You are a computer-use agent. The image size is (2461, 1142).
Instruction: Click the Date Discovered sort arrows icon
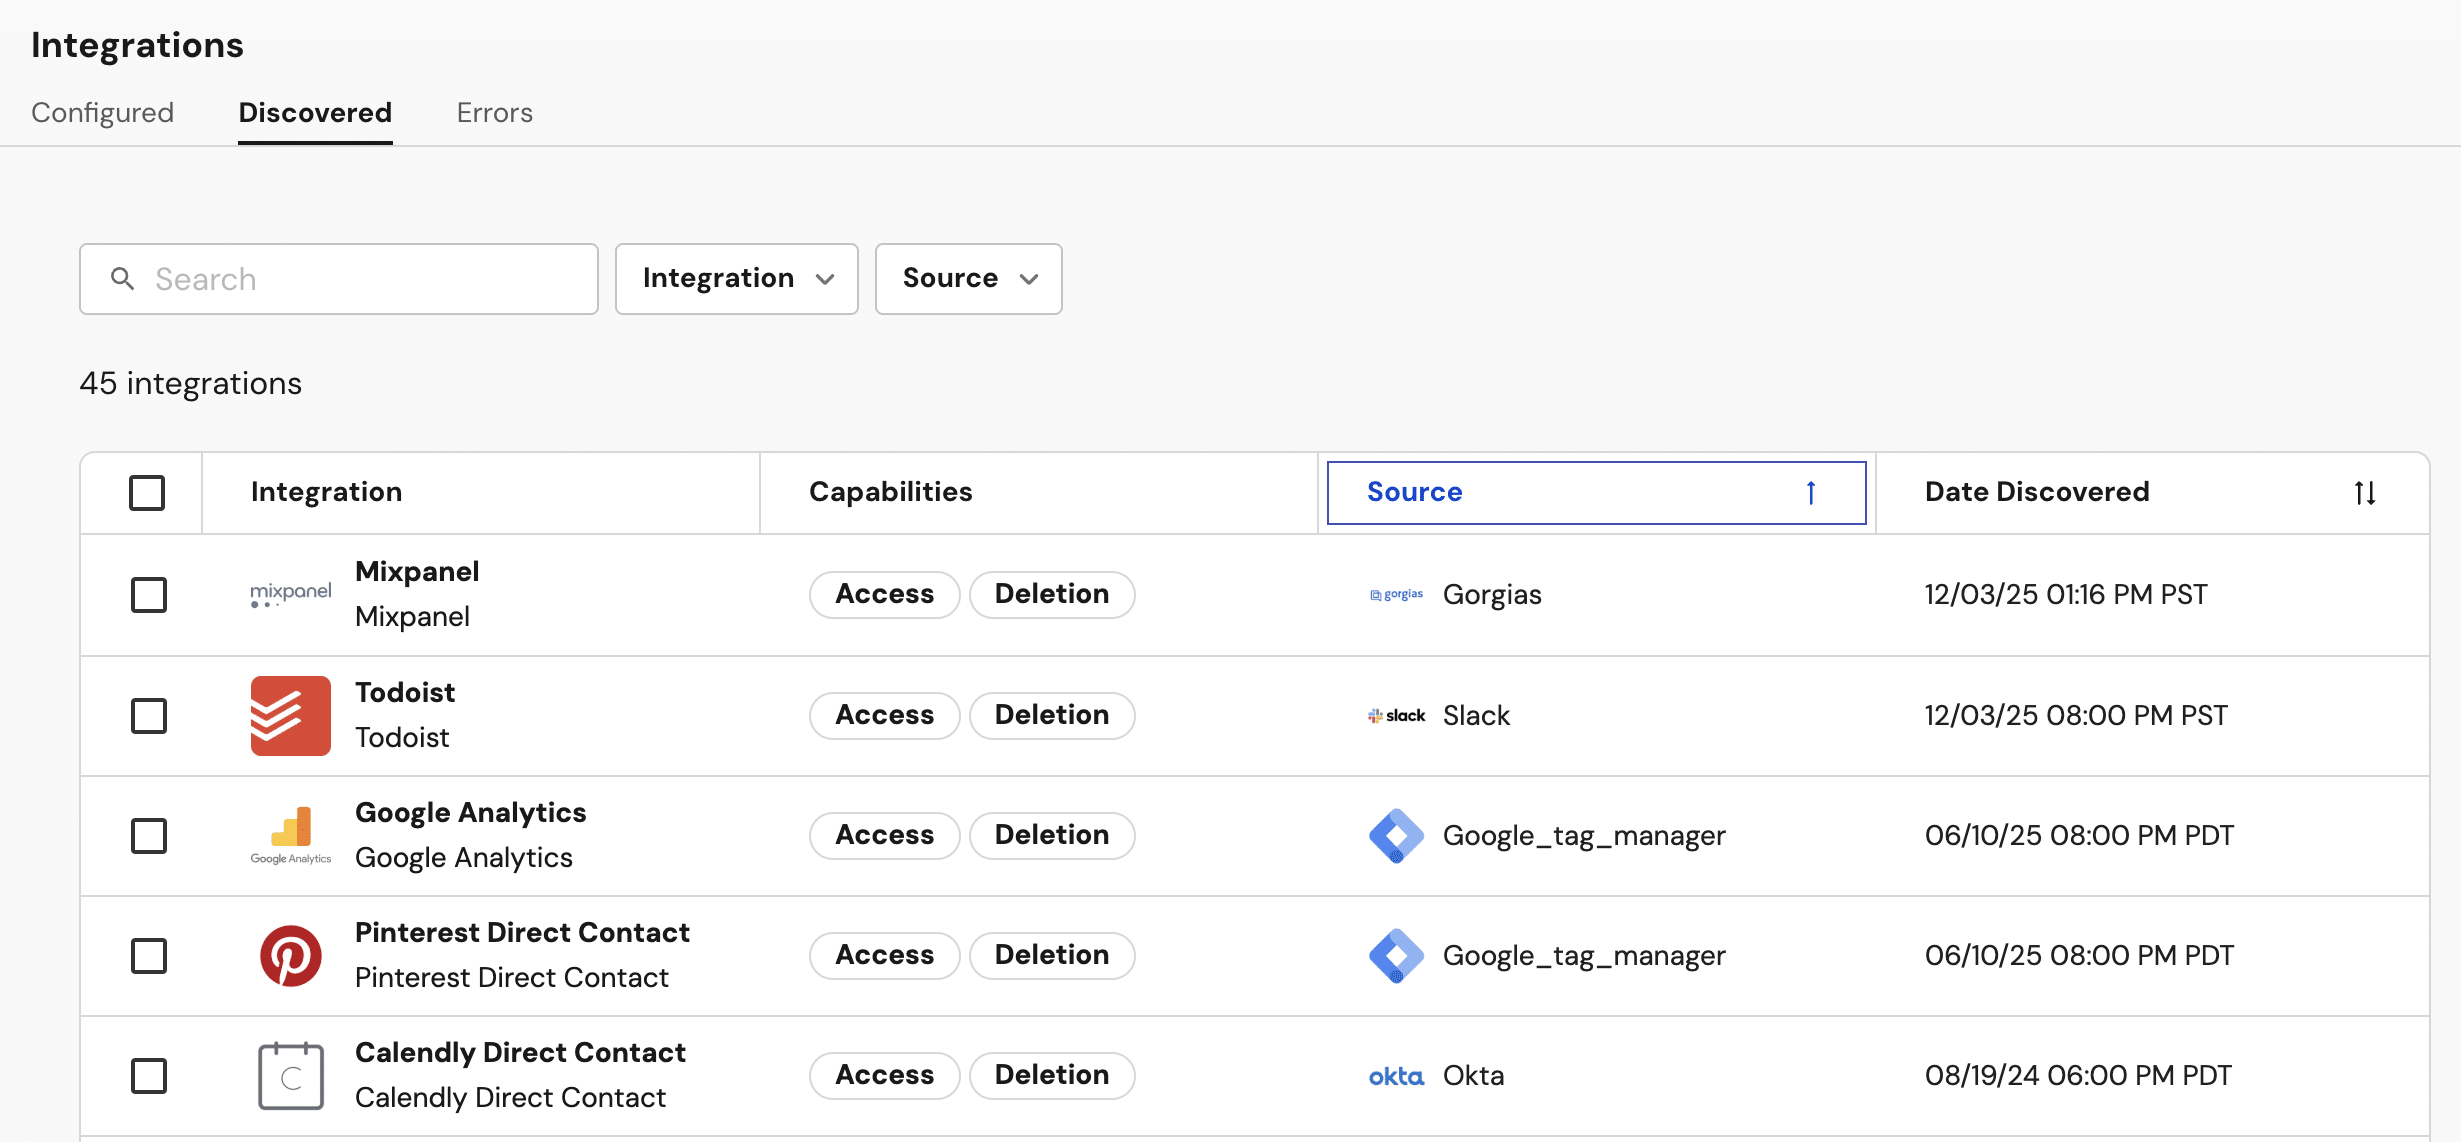pyautogui.click(x=2364, y=492)
